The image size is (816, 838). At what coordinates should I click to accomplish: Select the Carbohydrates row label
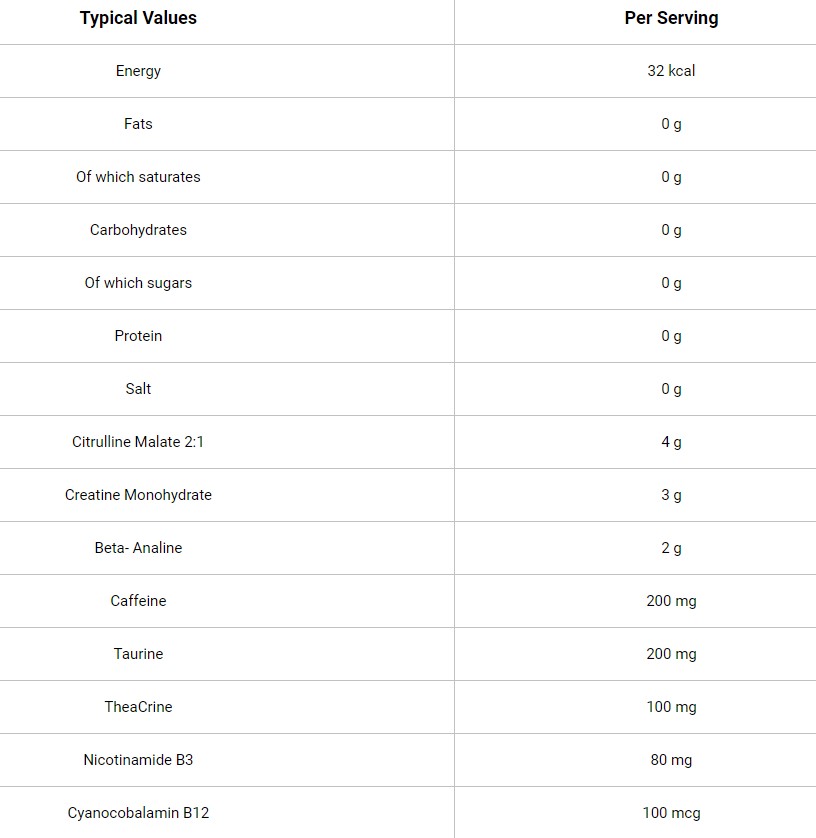click(138, 230)
